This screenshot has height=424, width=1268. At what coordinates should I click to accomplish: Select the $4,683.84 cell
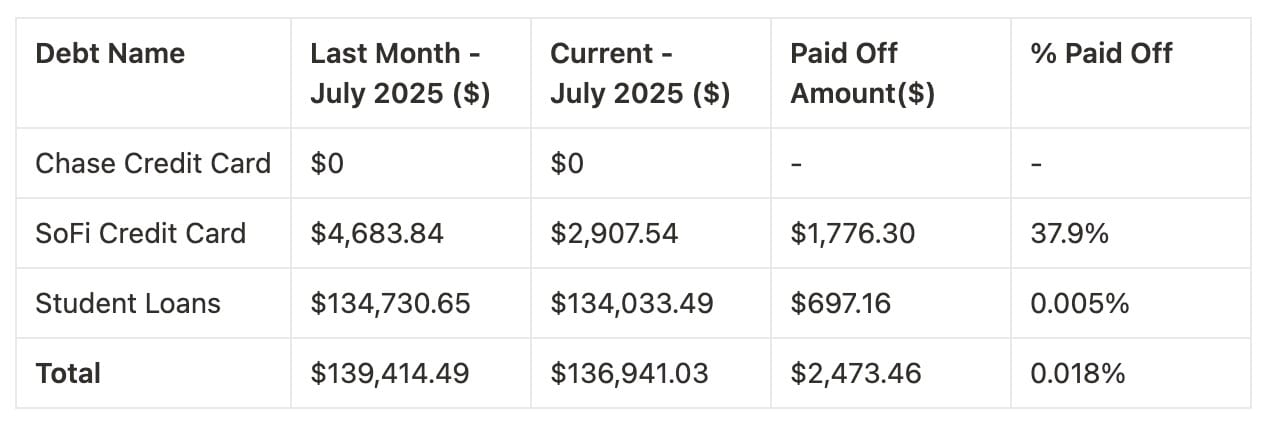377,233
